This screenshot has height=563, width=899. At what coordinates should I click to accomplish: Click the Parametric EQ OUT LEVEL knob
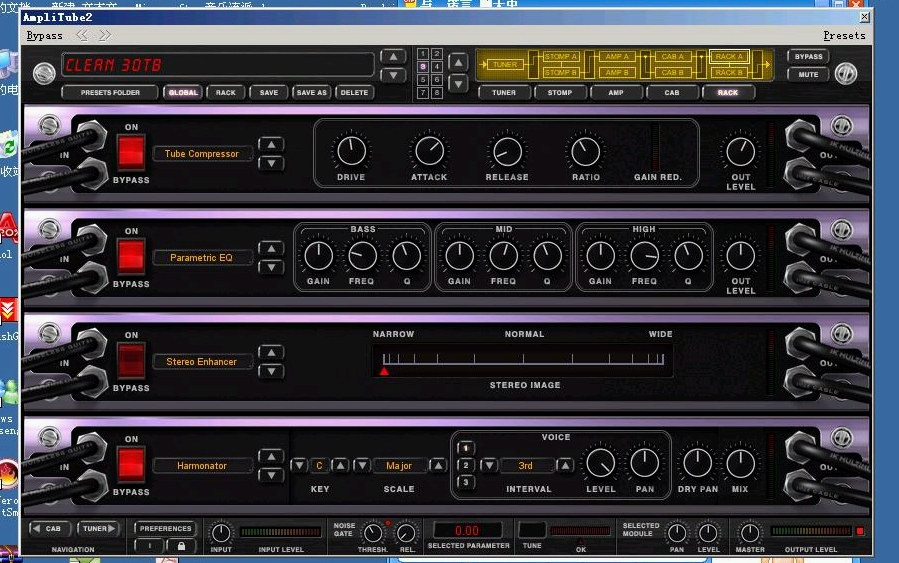click(741, 256)
